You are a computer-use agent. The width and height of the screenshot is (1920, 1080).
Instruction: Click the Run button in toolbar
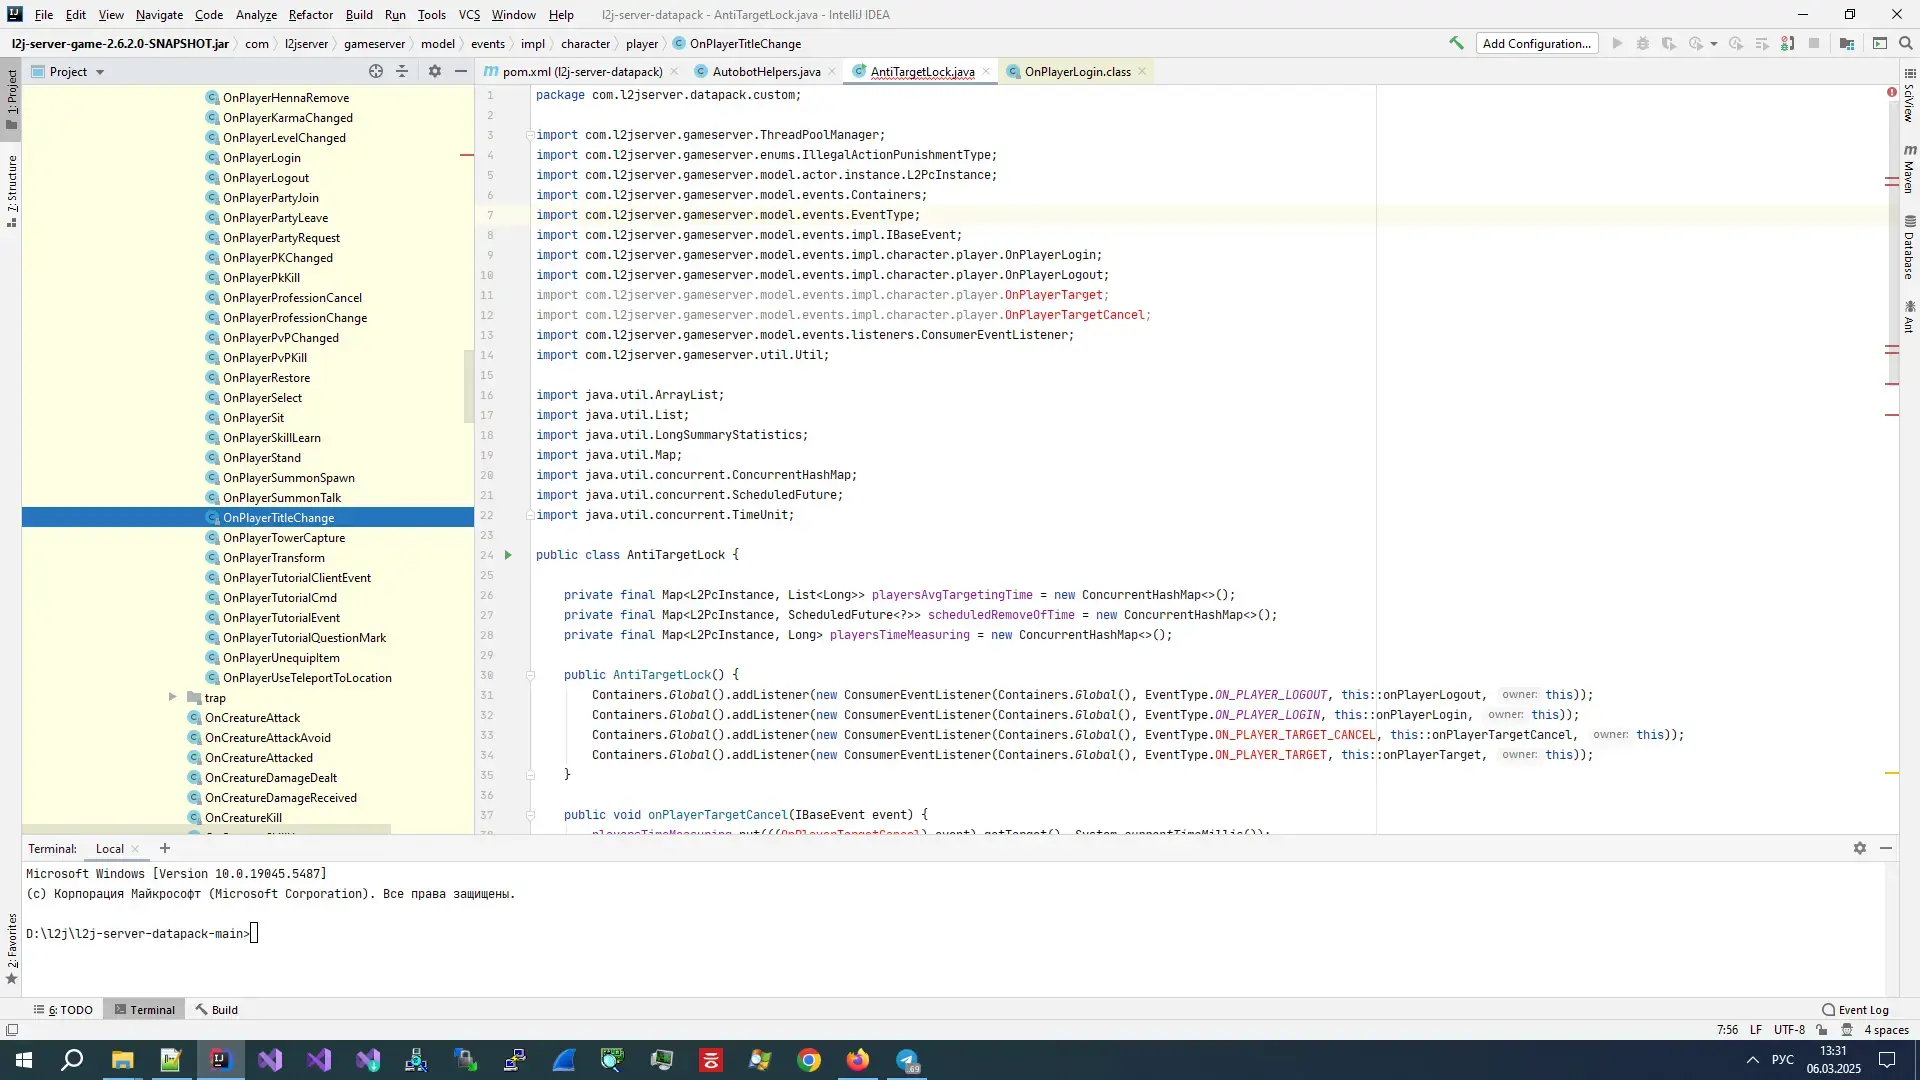pos(1617,44)
